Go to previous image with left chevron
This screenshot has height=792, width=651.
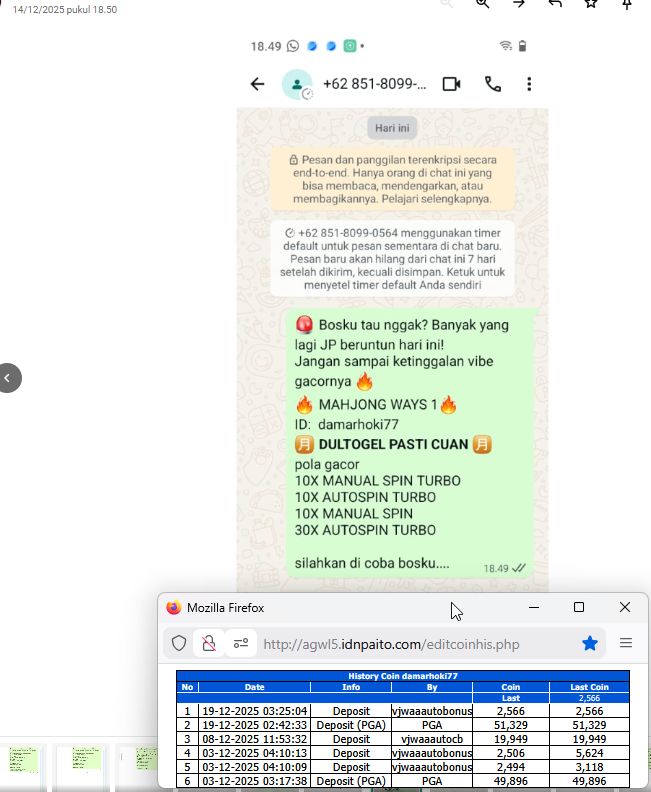point(9,378)
